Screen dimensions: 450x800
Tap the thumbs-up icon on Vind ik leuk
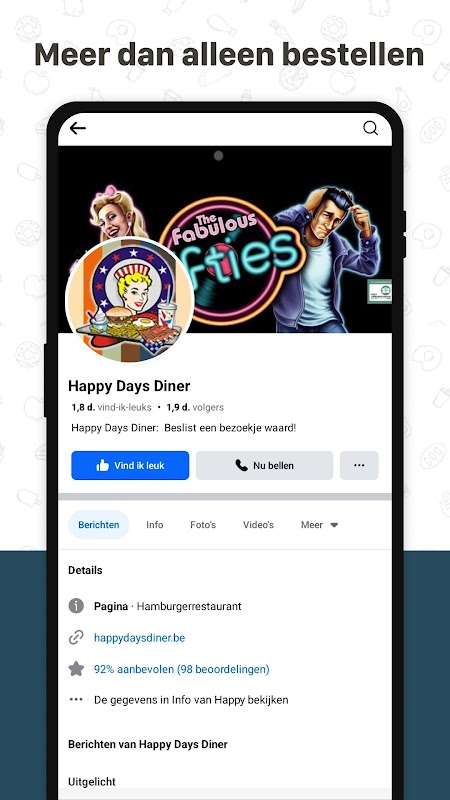[103, 465]
